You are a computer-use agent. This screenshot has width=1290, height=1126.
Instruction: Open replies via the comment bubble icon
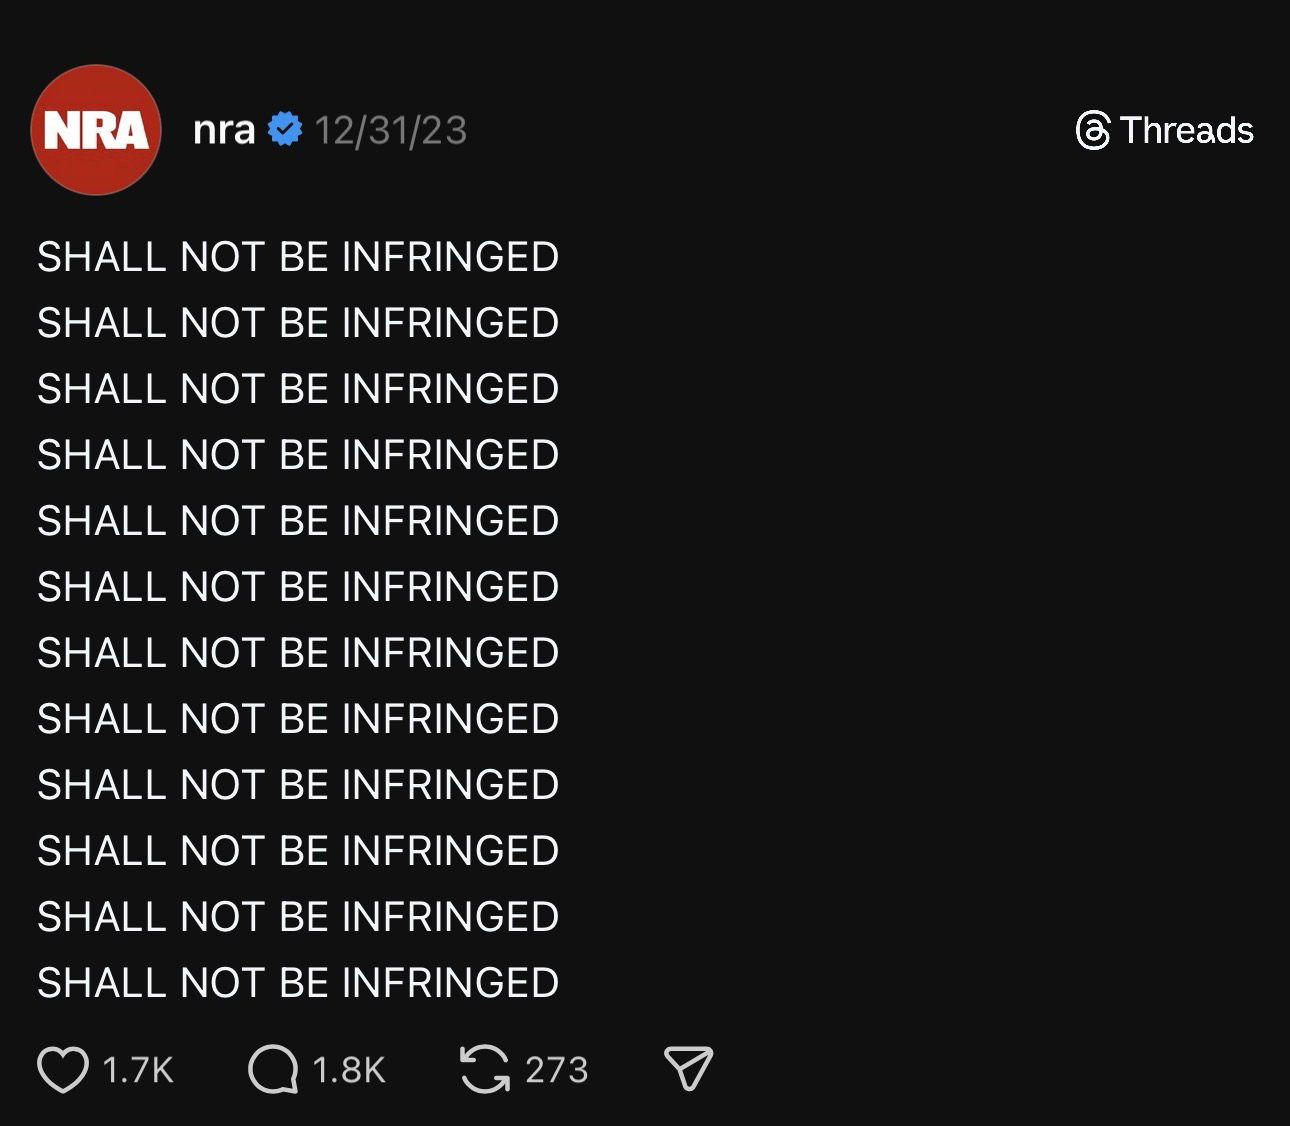(273, 1069)
